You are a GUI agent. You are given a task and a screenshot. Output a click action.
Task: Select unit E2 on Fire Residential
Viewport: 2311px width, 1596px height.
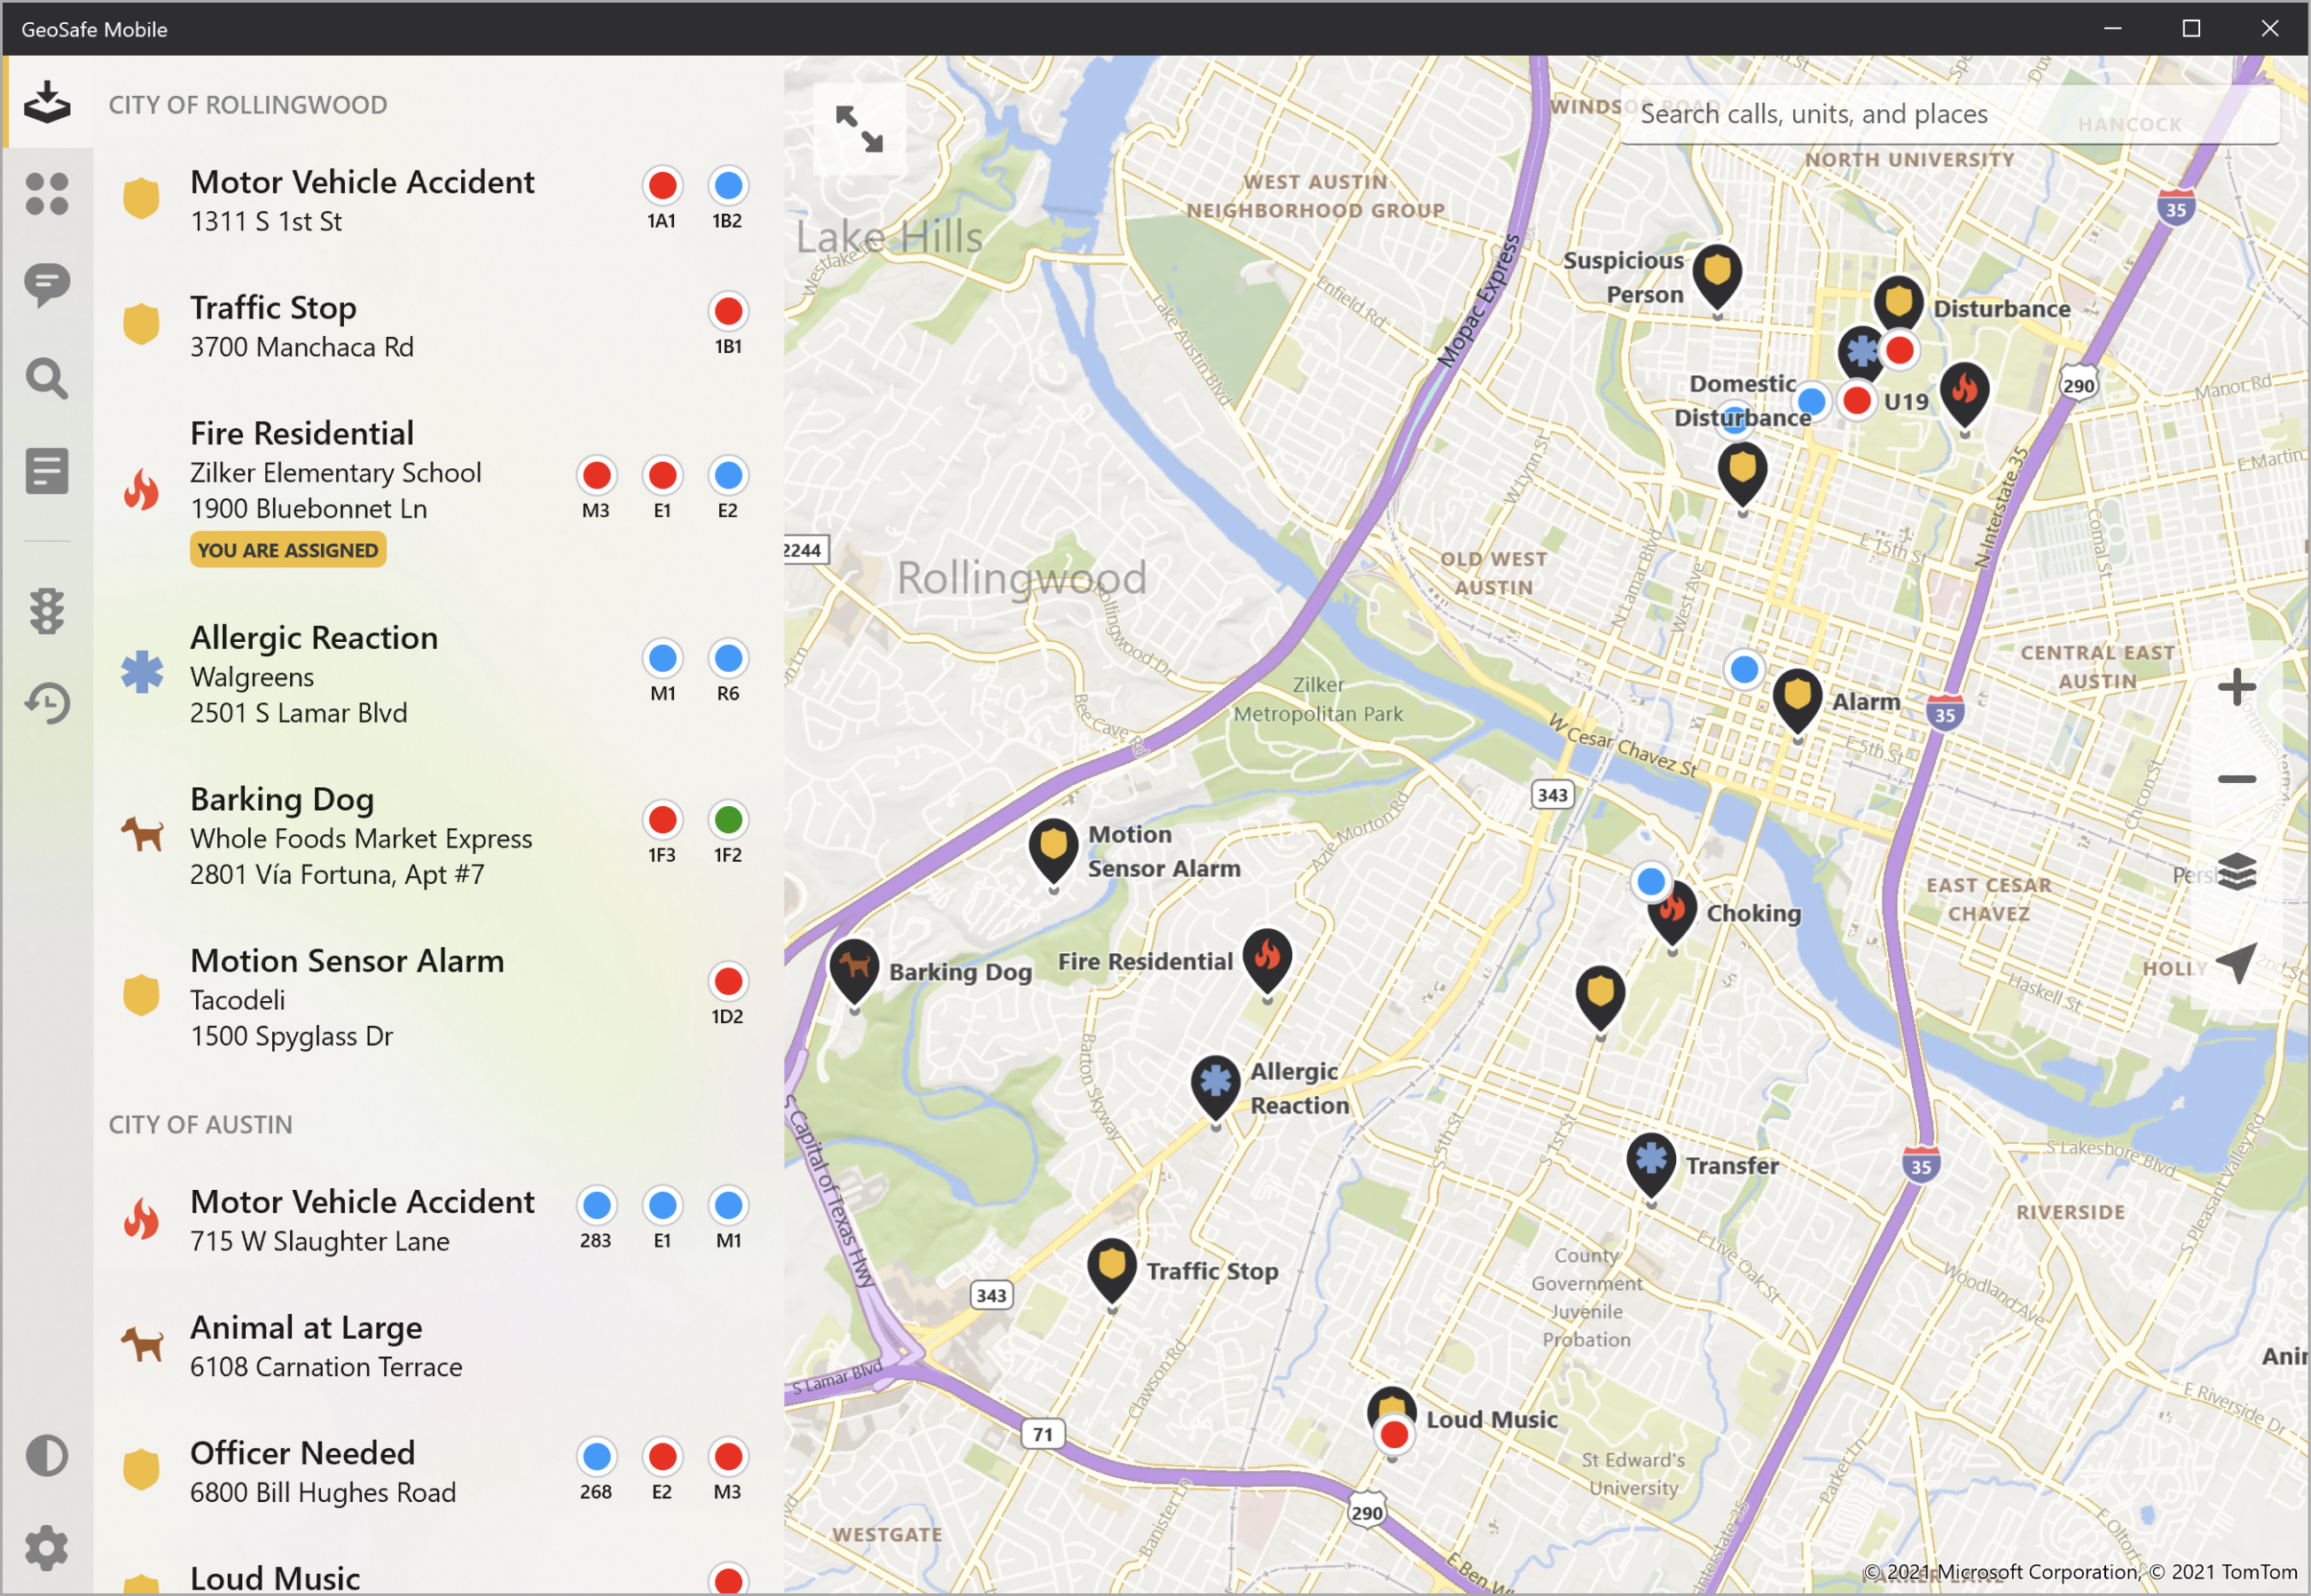728,476
